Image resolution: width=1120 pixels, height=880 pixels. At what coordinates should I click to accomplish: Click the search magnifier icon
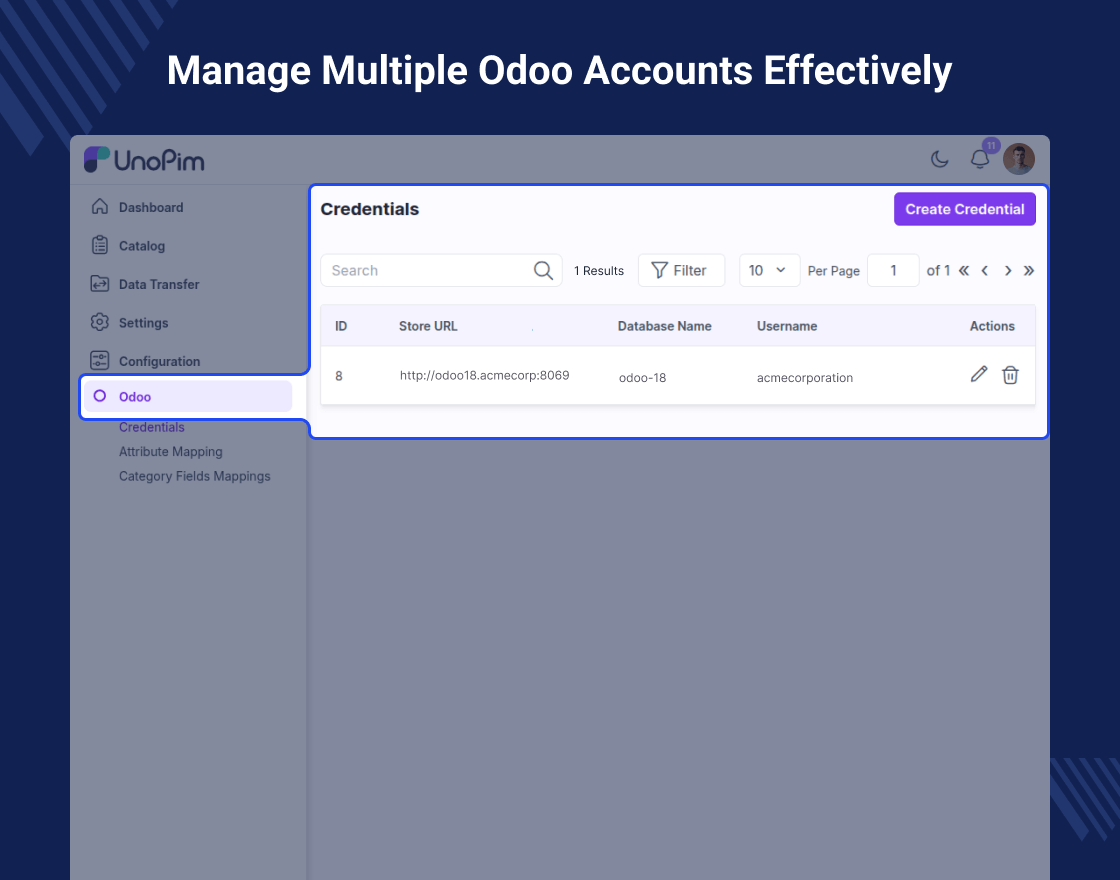pos(544,271)
